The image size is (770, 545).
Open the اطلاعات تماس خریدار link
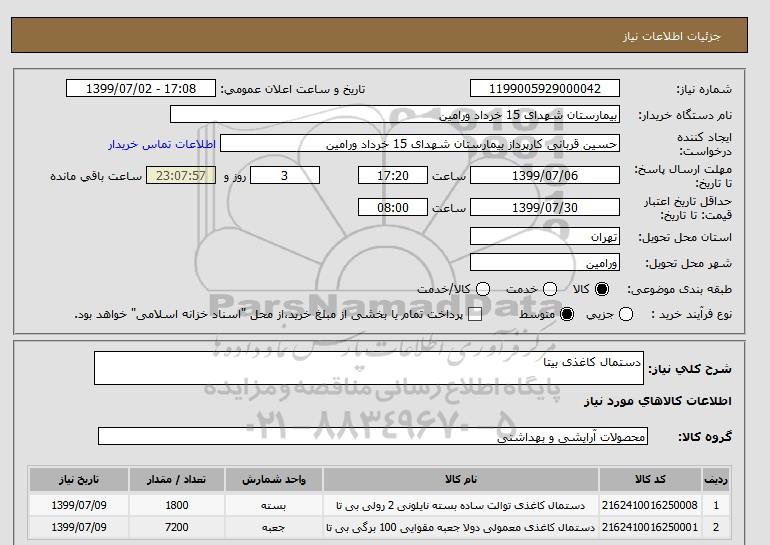tap(162, 144)
